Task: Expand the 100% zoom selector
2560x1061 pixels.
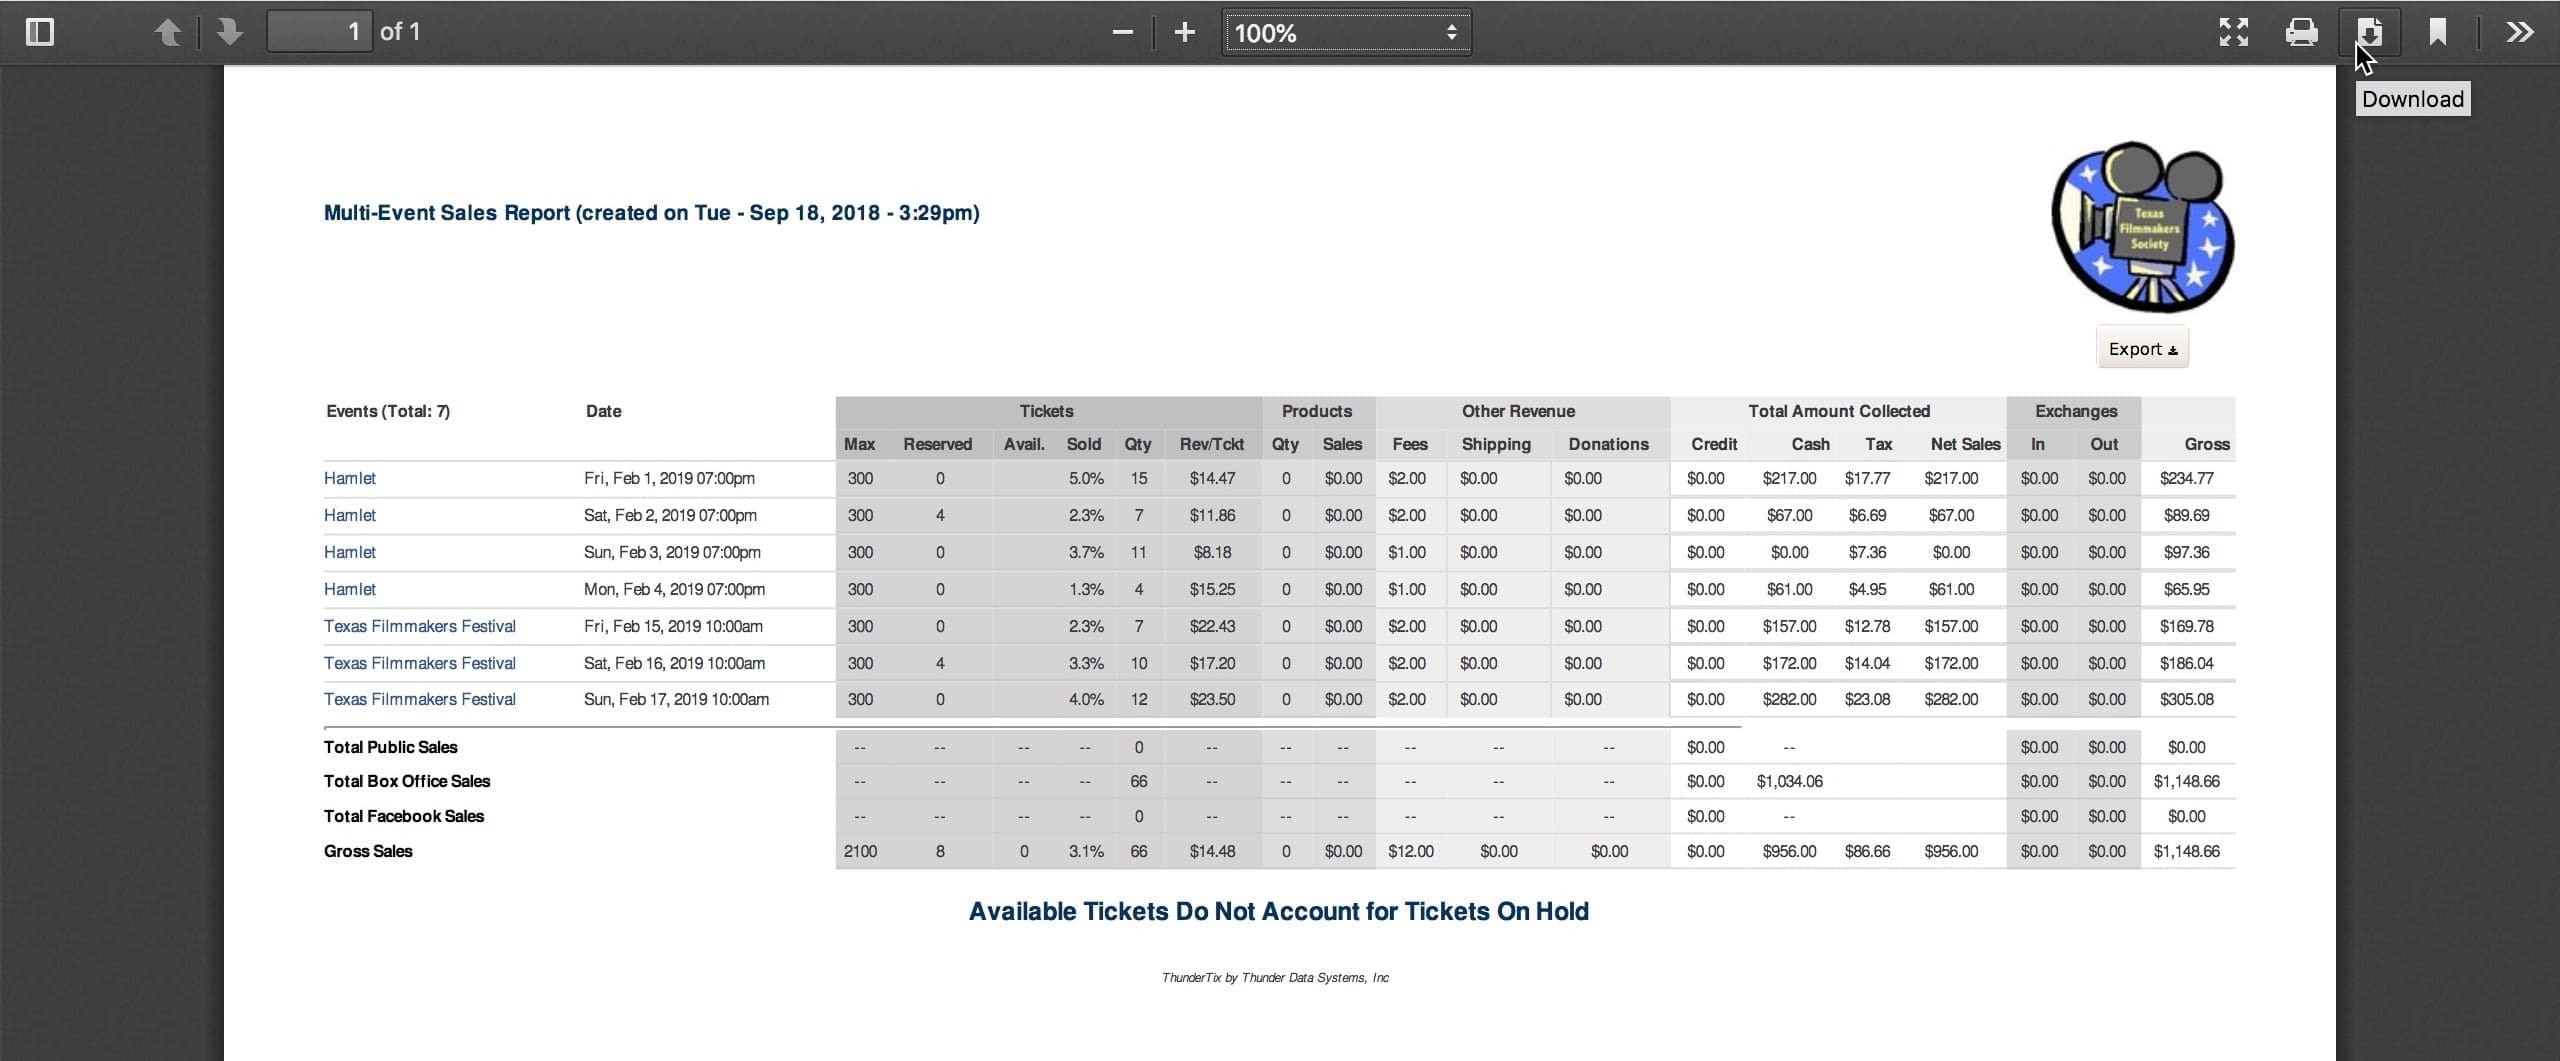Action: [1345, 31]
